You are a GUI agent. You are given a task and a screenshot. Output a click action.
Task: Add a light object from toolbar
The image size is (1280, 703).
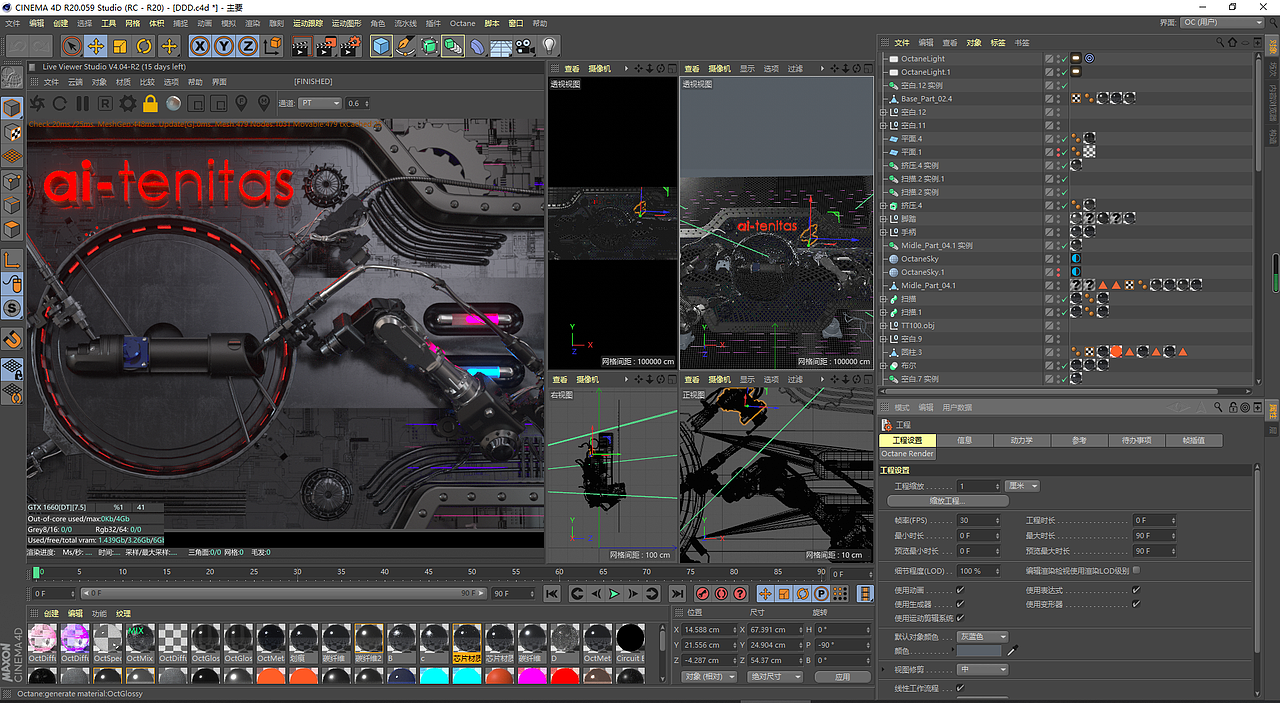pos(549,46)
